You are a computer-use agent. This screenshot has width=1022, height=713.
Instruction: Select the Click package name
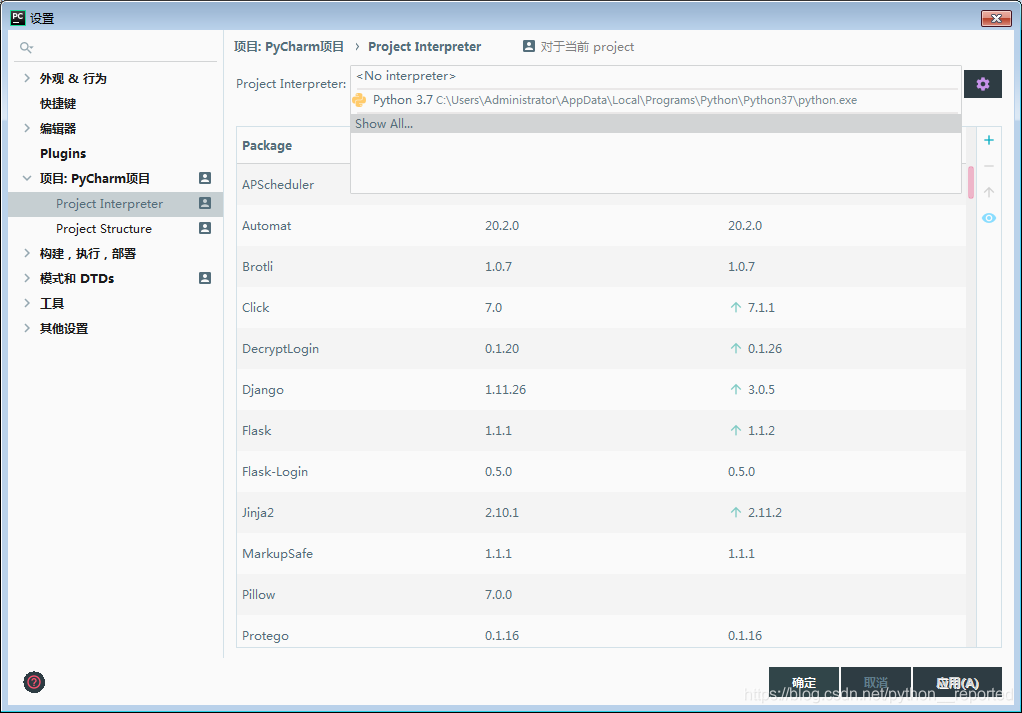256,308
